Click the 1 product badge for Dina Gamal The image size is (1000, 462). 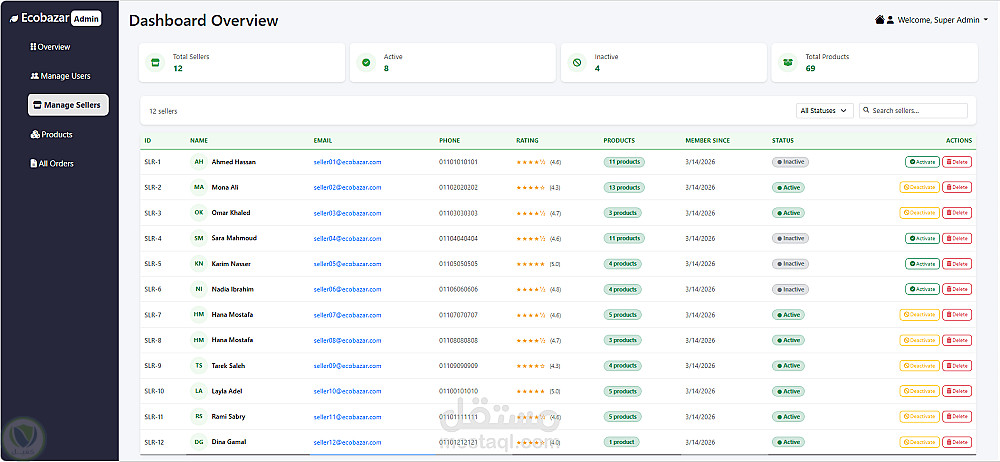point(621,442)
